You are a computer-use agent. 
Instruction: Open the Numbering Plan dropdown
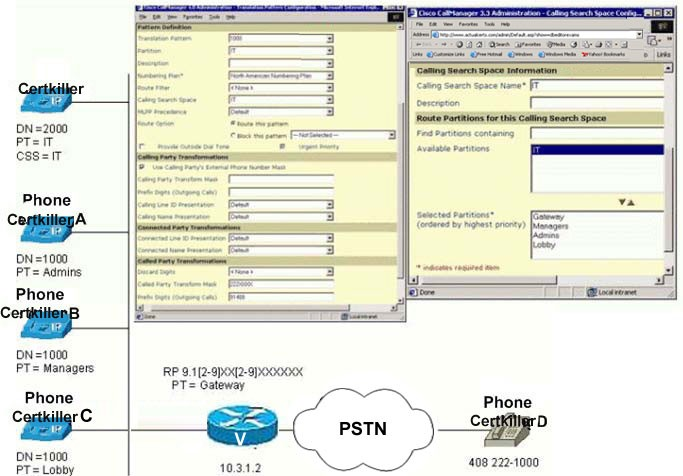pyautogui.click(x=330, y=76)
